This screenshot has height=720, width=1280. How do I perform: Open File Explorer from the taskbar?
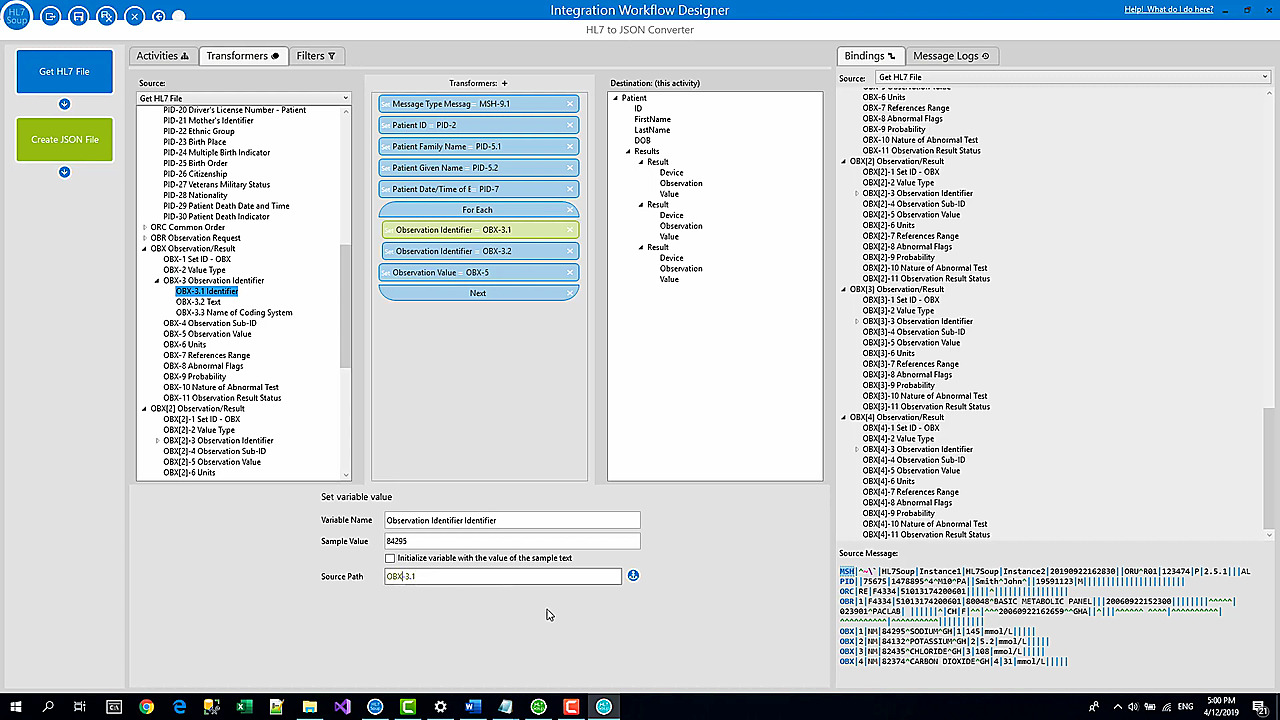click(309, 707)
